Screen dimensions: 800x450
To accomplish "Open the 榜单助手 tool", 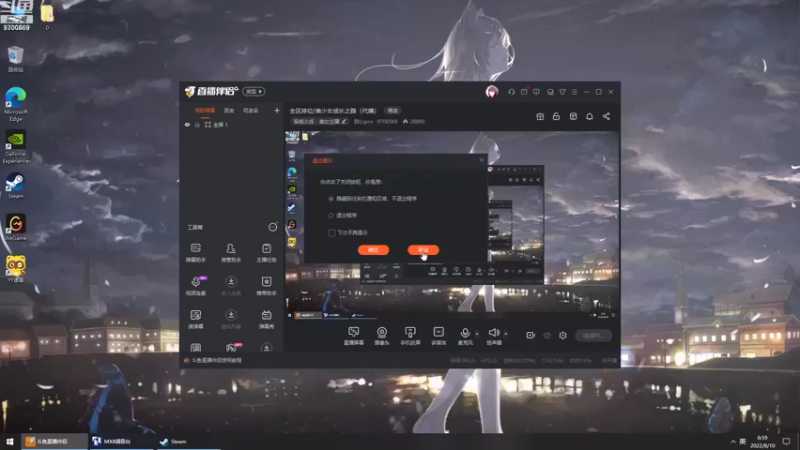I will (266, 285).
